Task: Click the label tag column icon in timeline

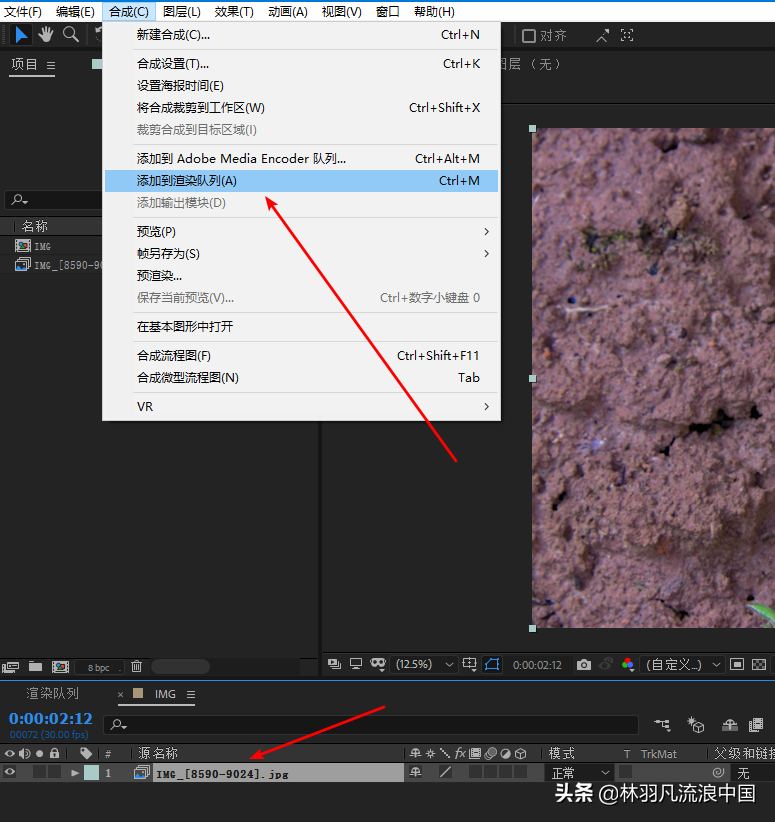Action: pos(86,753)
